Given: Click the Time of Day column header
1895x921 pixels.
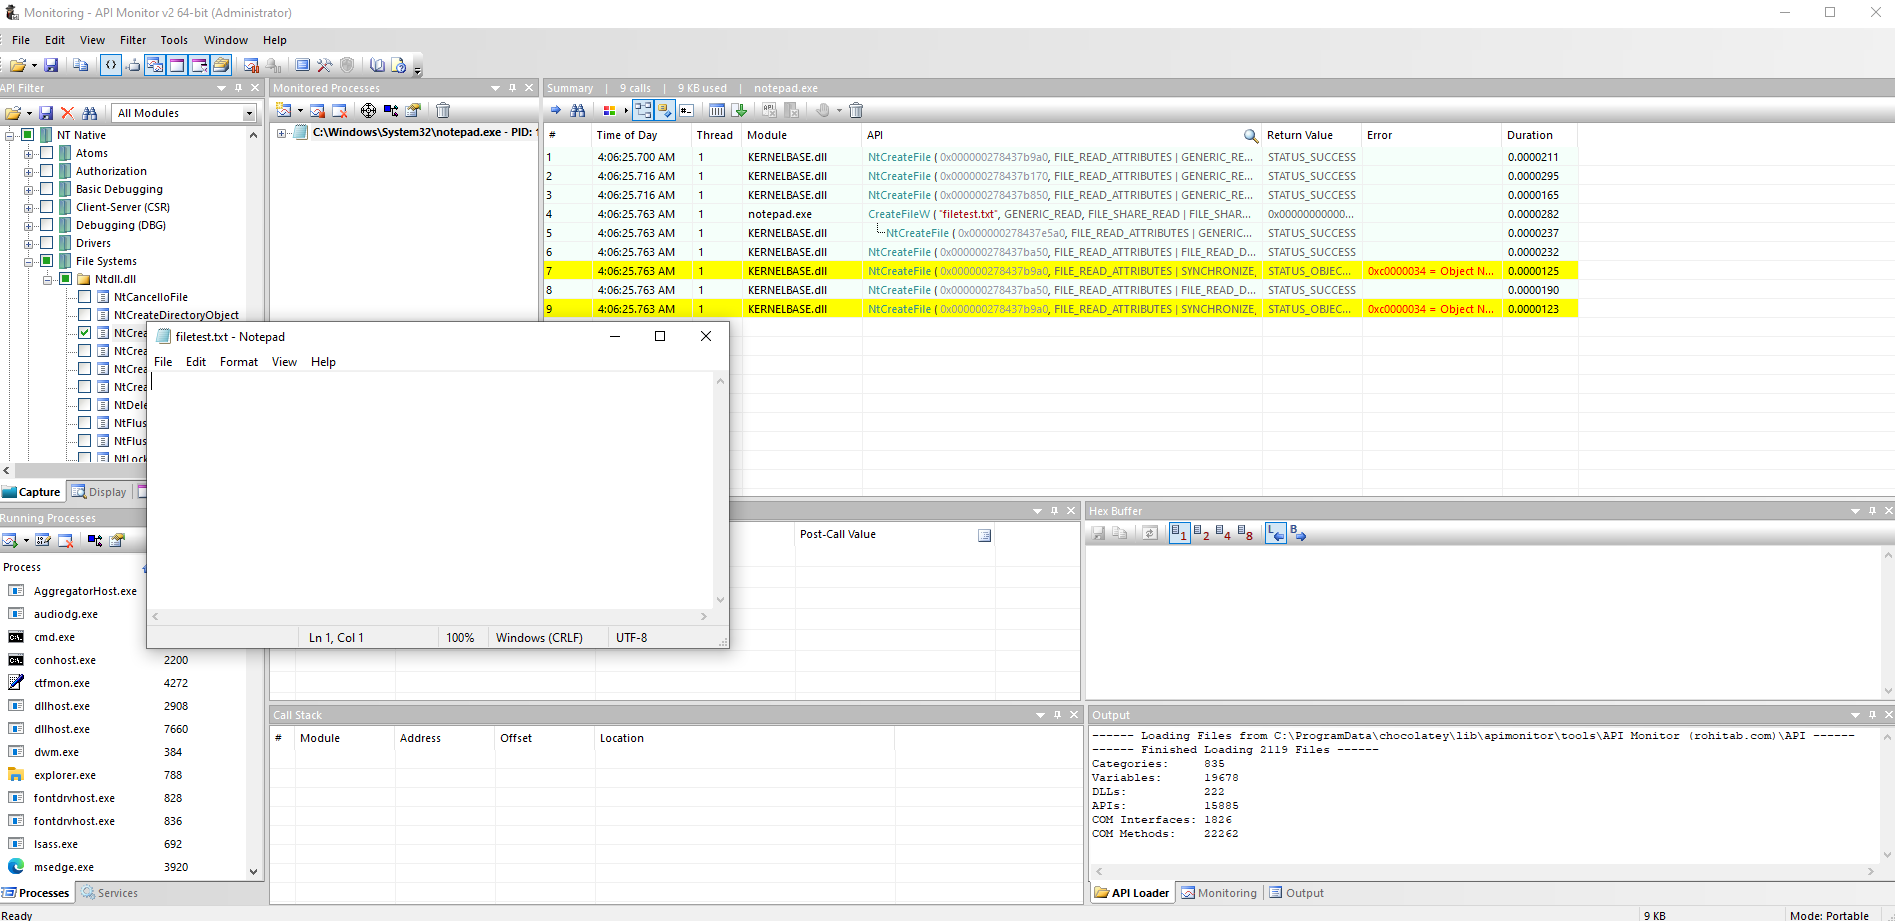Looking at the screenshot, I should click(x=641, y=135).
